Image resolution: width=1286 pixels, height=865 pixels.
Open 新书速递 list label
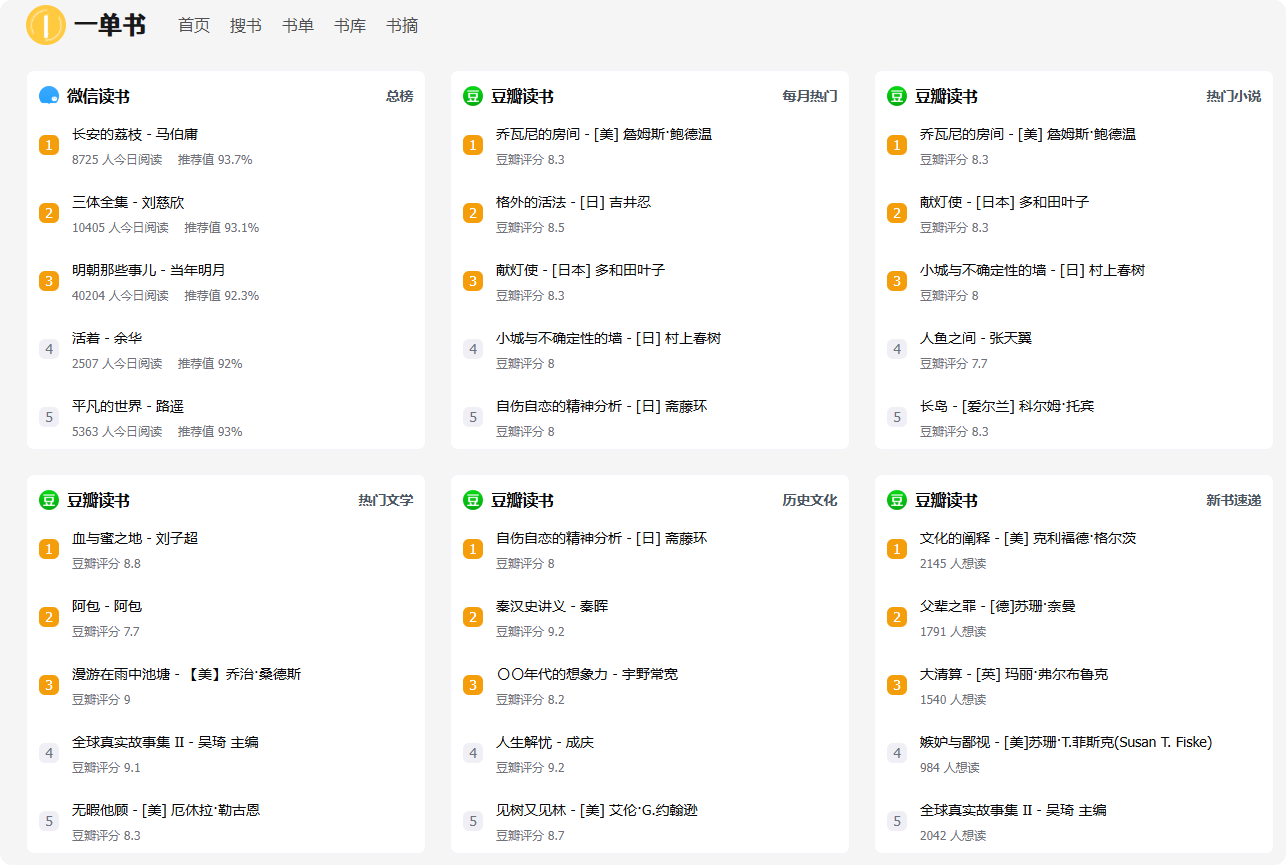point(1234,500)
